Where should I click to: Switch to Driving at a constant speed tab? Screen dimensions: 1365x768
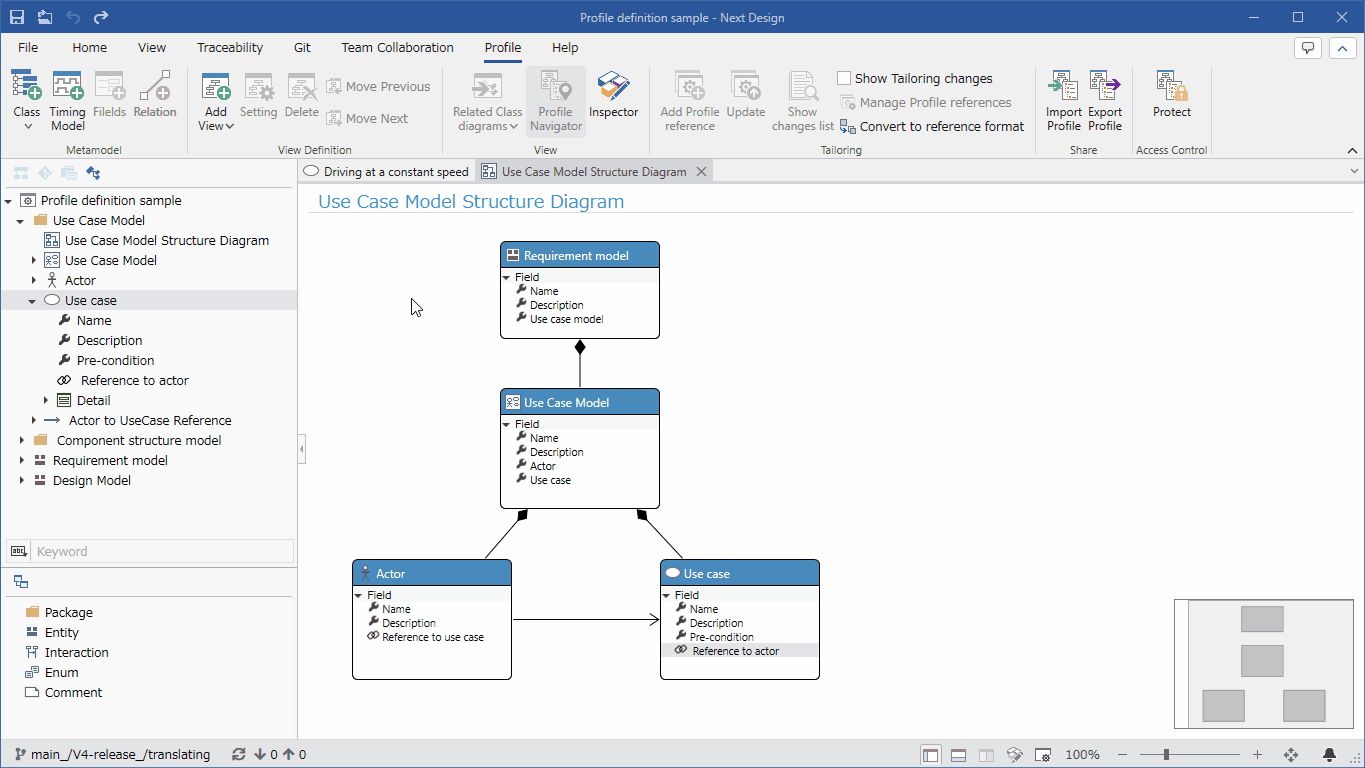(x=386, y=172)
